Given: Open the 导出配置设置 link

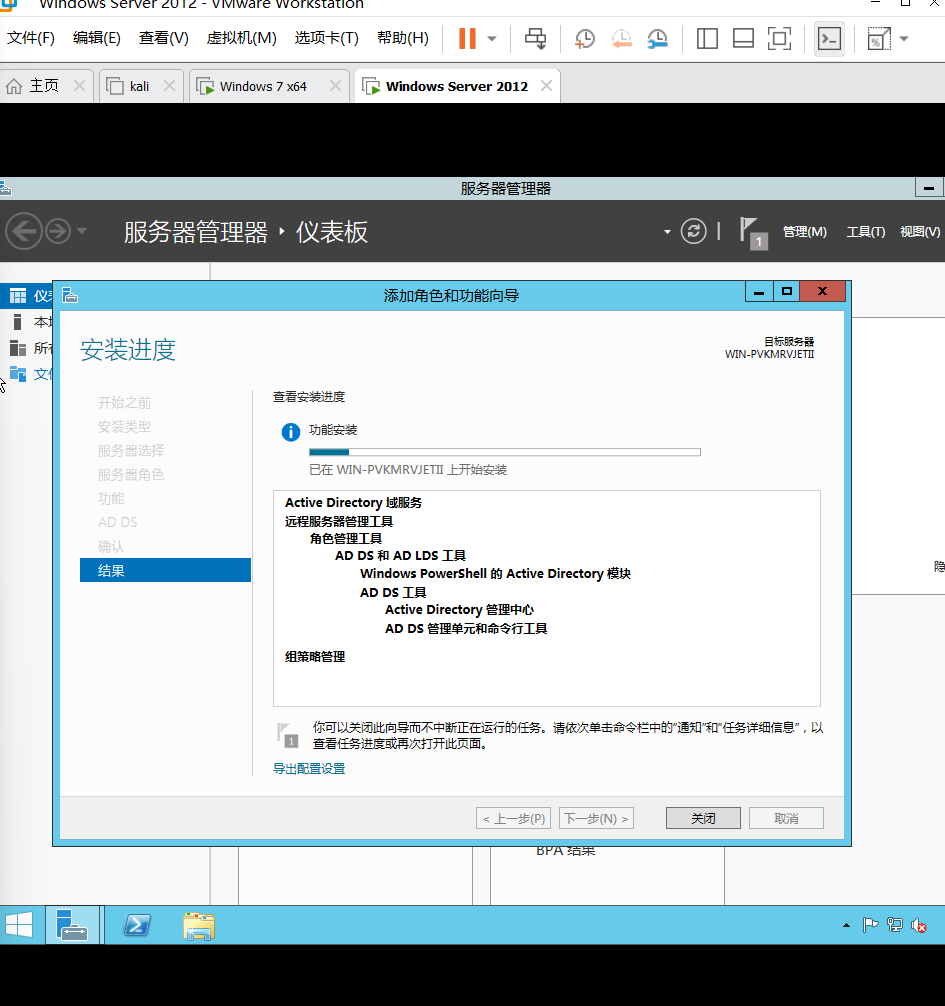Looking at the screenshot, I should pyautogui.click(x=309, y=768).
